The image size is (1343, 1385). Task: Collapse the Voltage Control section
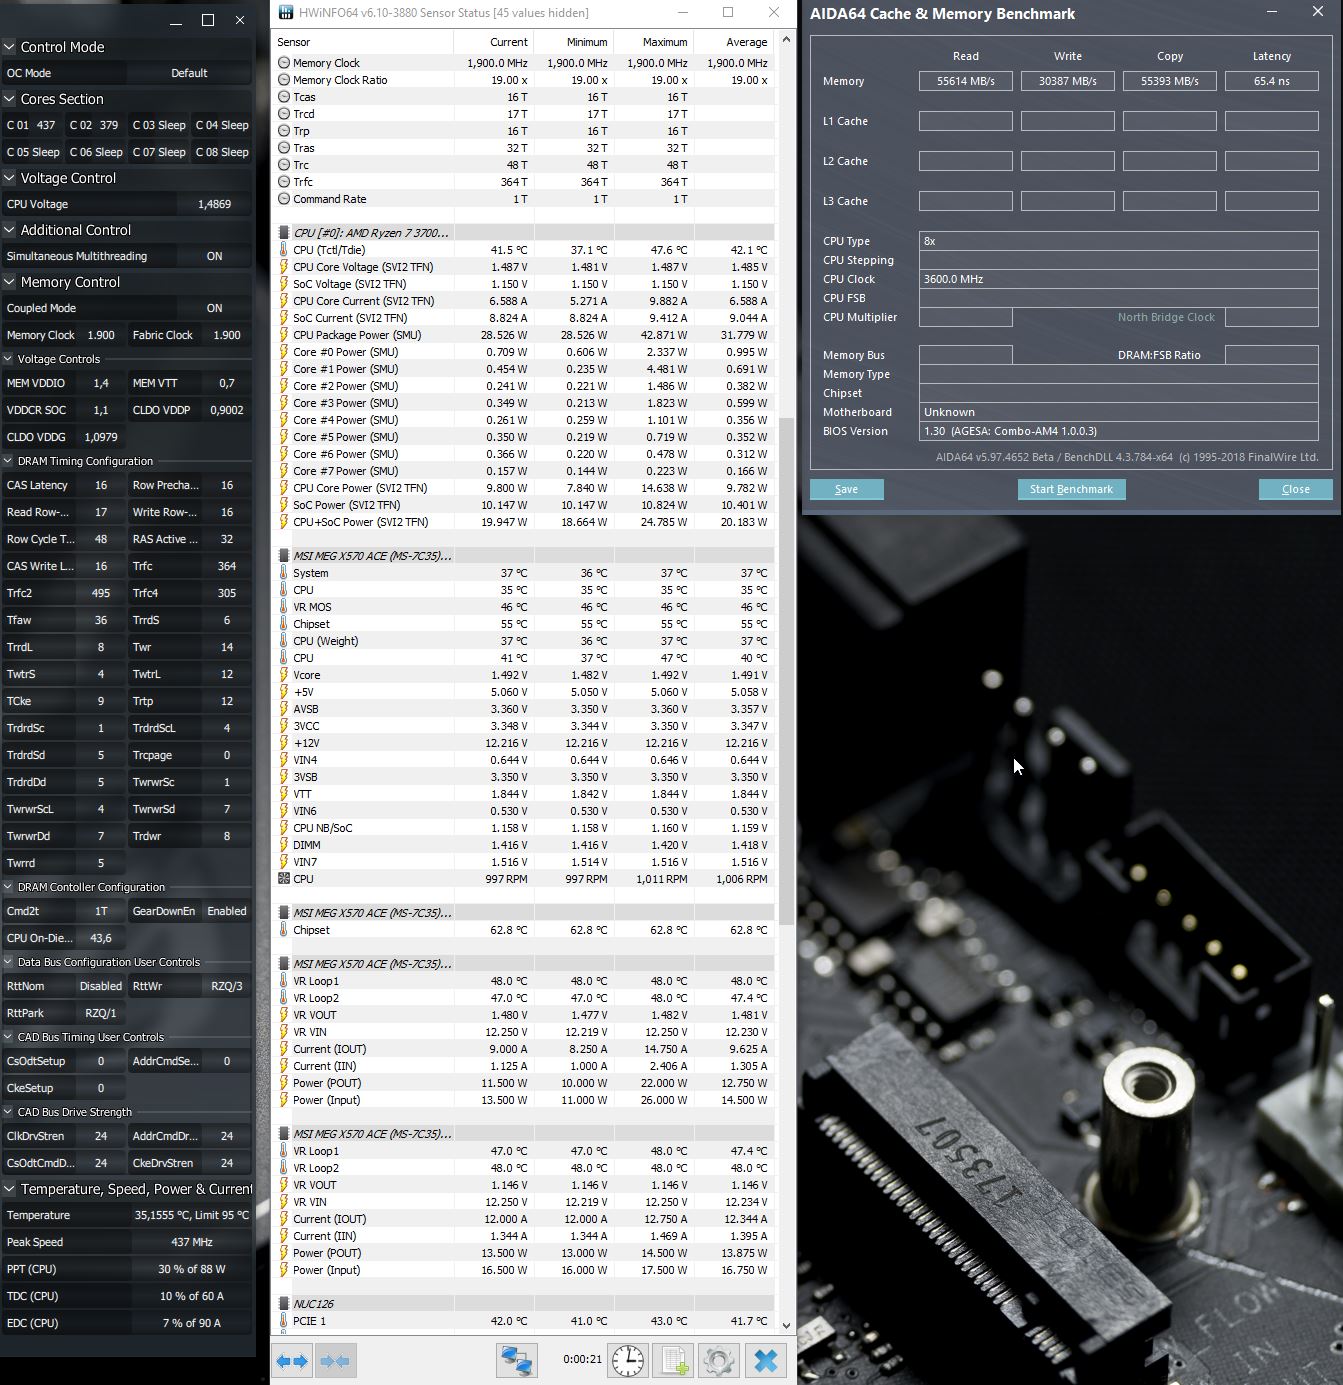point(9,178)
